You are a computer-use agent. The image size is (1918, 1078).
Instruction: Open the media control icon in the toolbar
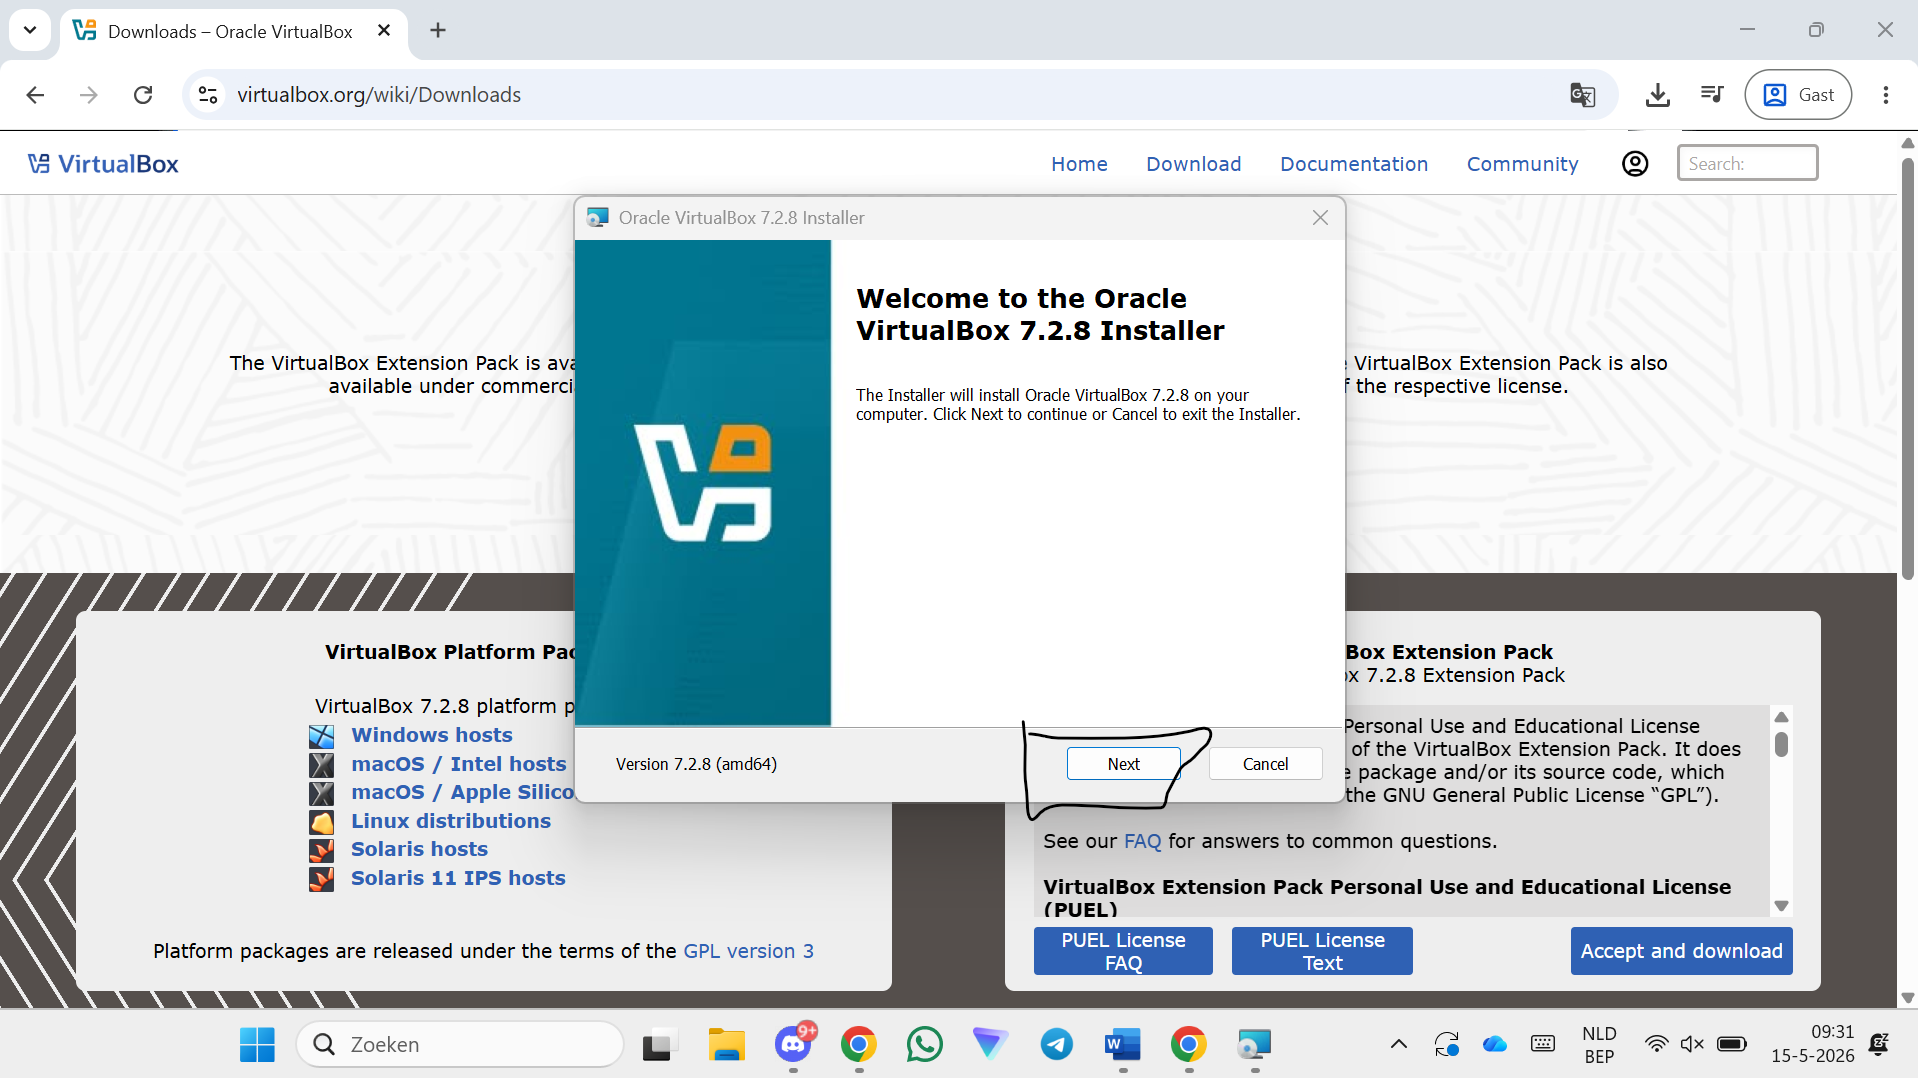(1712, 95)
